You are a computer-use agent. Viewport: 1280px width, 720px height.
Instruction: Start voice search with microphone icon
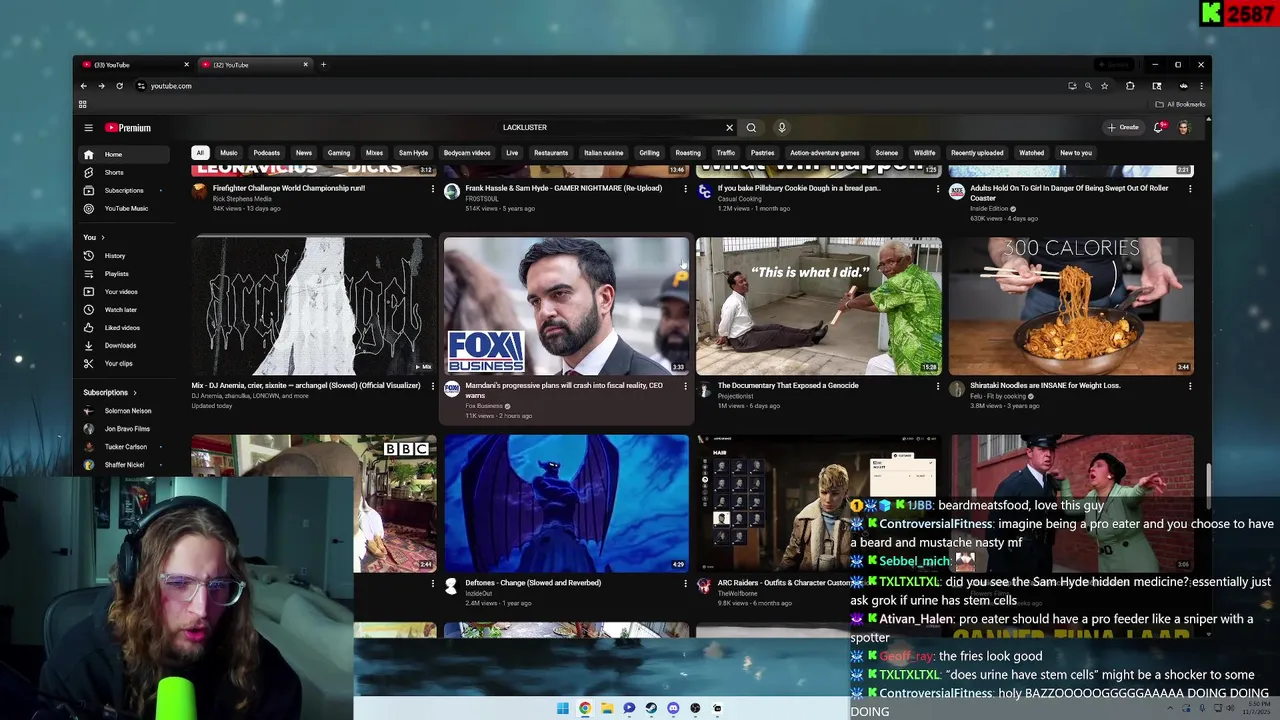coord(782,127)
